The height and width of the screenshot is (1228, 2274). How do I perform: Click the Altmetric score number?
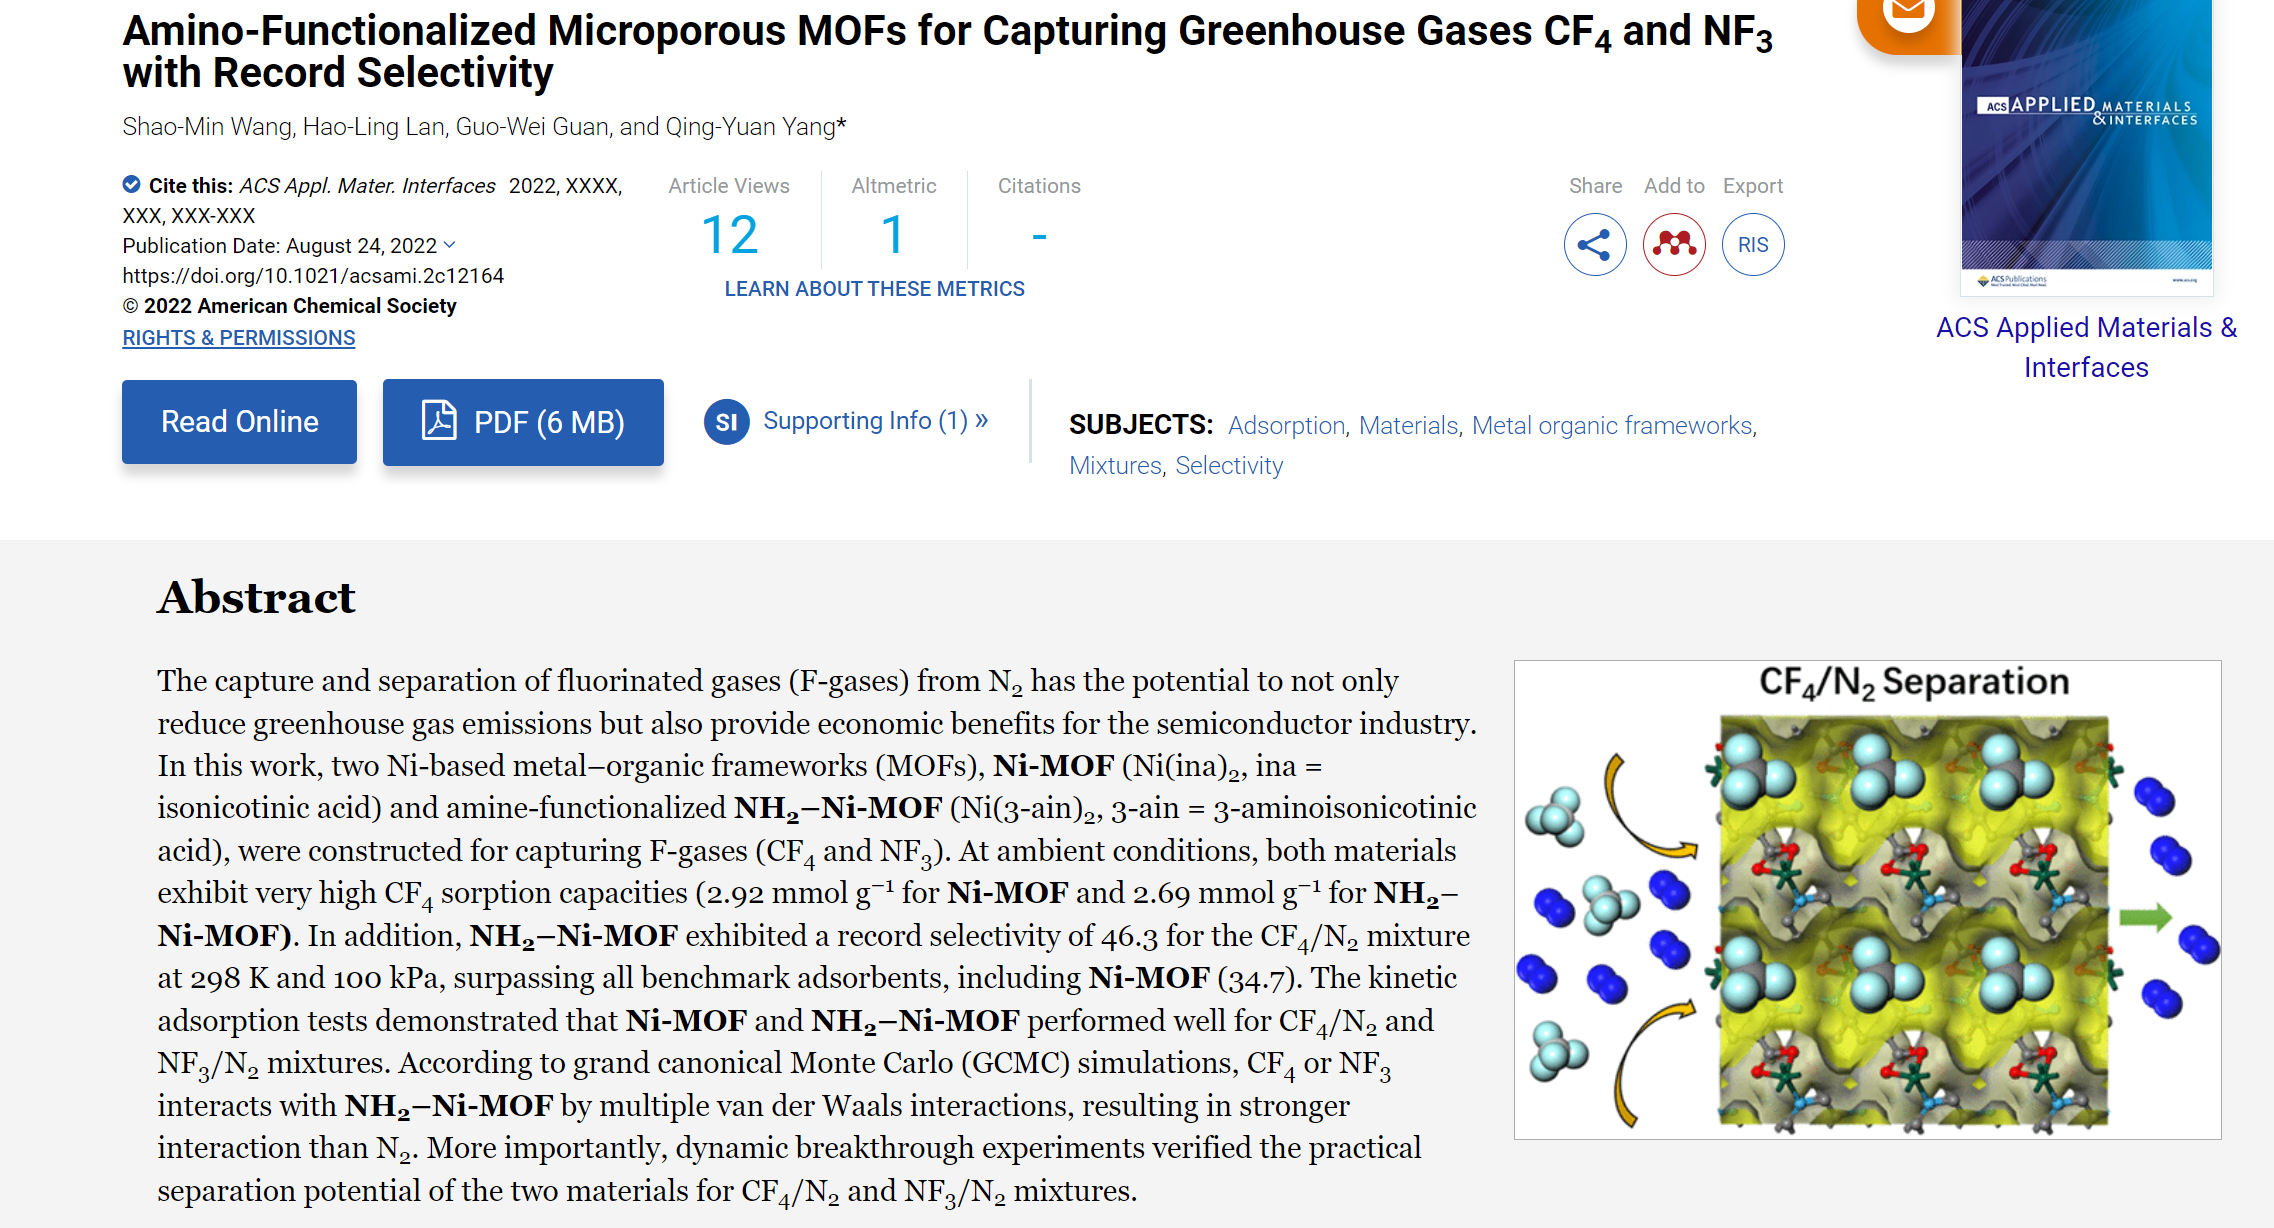coord(893,236)
